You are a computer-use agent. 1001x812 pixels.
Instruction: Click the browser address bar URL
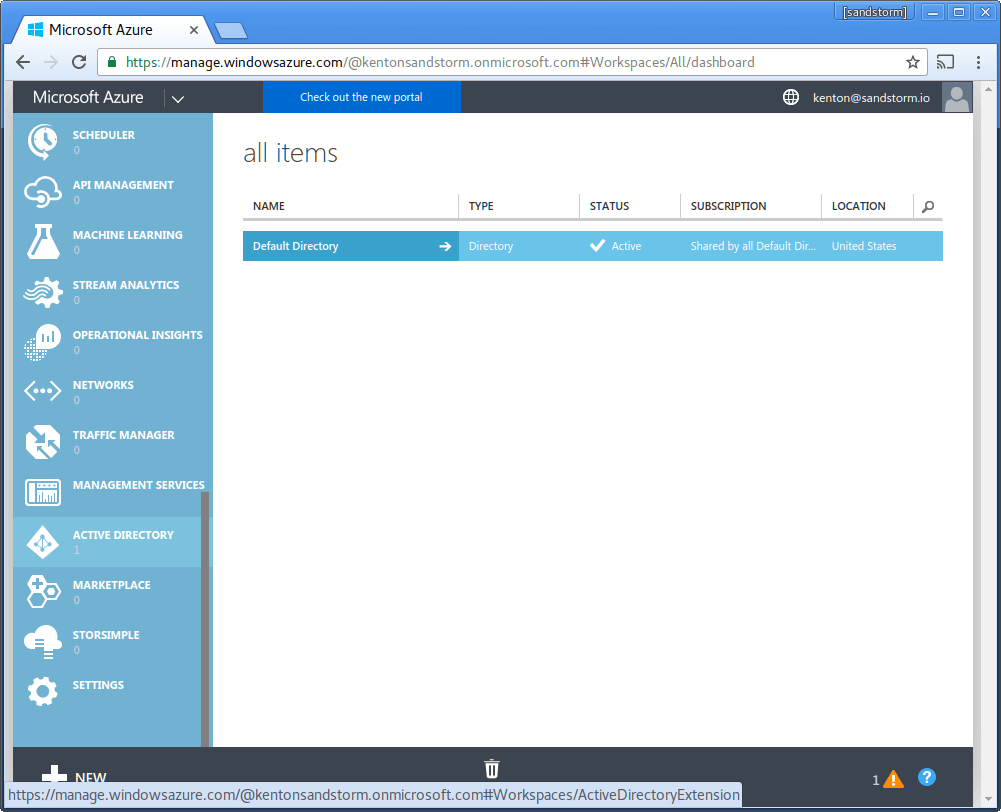point(440,62)
